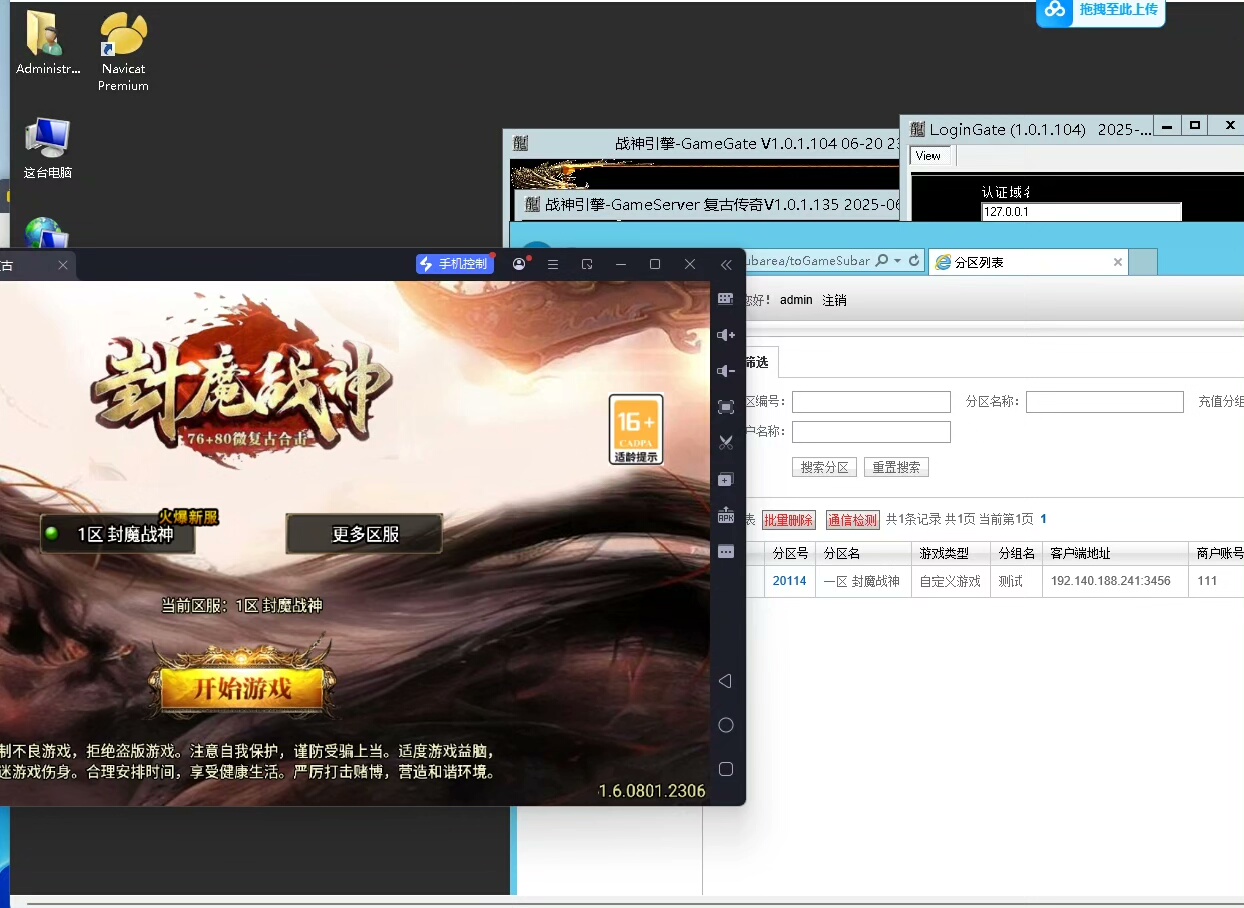Viewport: 1244px width, 908px height.
Task: Open the emulator hamburger menu
Action: click(553, 264)
